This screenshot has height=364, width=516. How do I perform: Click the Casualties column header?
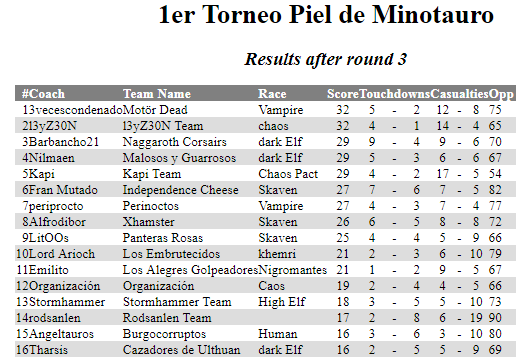click(x=459, y=94)
